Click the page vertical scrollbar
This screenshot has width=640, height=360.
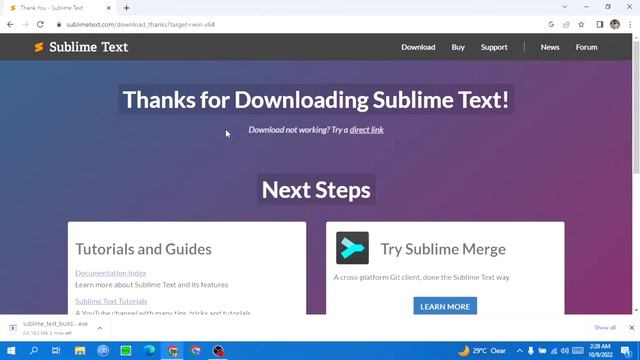click(636, 107)
